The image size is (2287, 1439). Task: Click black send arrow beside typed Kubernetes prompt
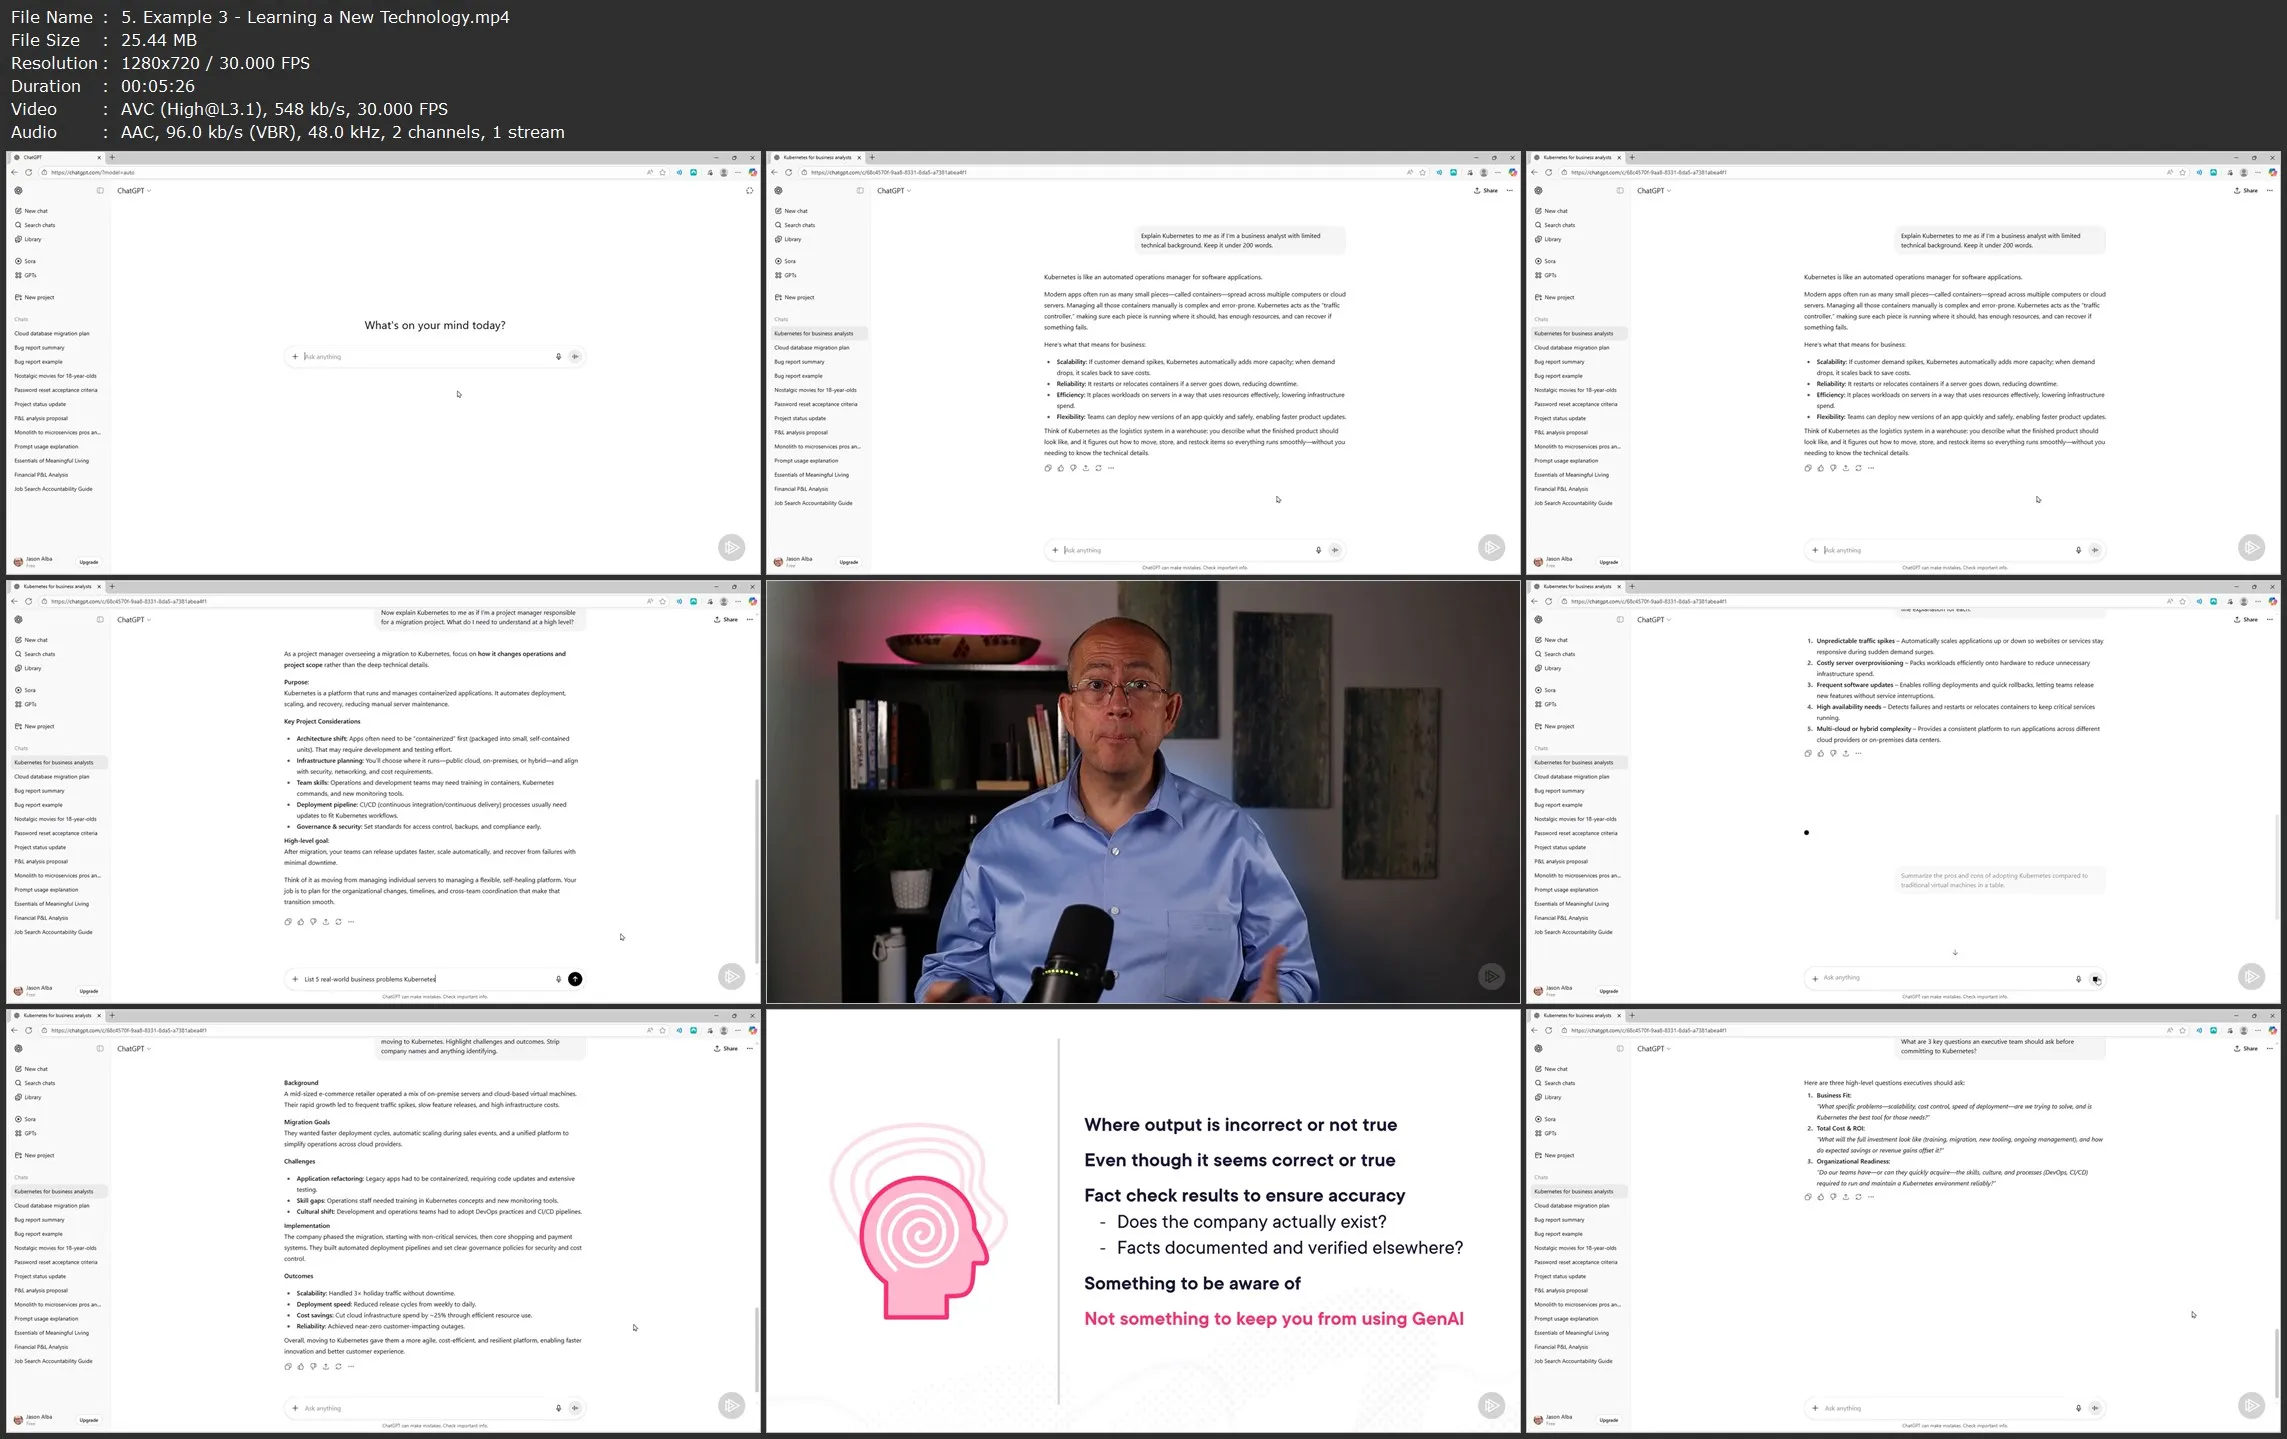pyautogui.click(x=575, y=979)
